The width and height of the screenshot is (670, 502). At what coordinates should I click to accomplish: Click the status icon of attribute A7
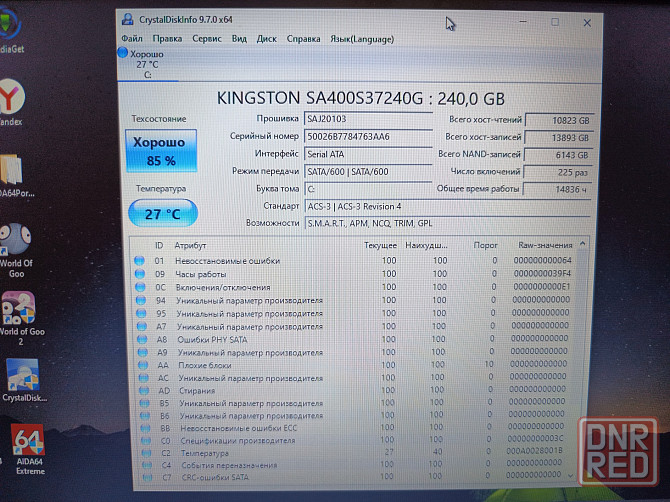(141, 326)
